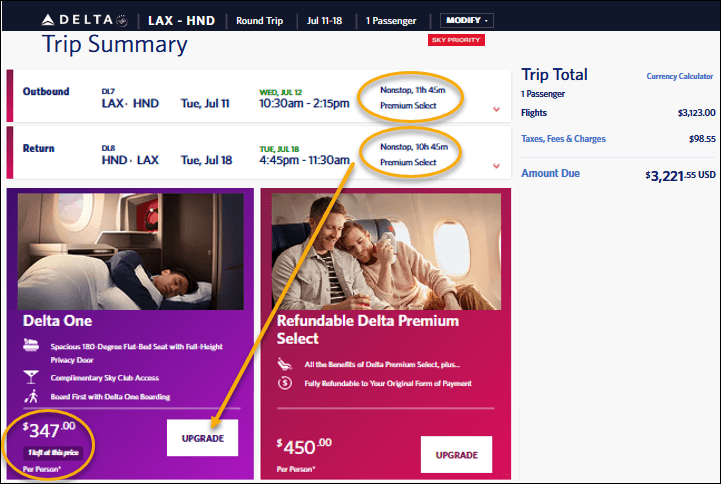Click the Amount Due link
This screenshot has height=484, width=721.
point(550,173)
